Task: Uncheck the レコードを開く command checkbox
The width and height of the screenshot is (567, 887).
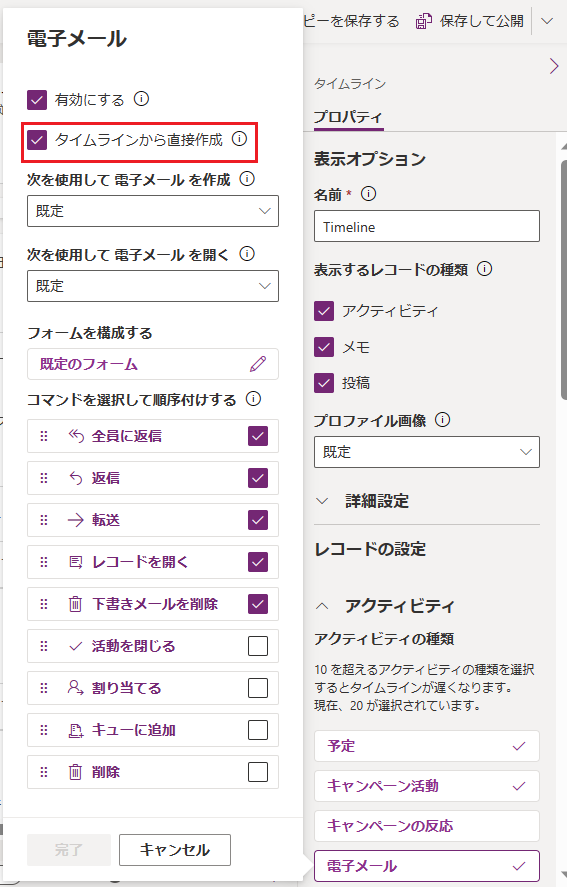Action: (x=258, y=562)
